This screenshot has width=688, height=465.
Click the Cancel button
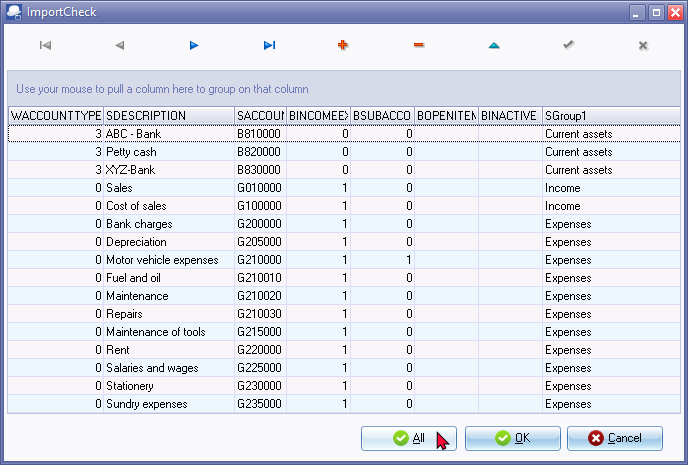coord(614,438)
